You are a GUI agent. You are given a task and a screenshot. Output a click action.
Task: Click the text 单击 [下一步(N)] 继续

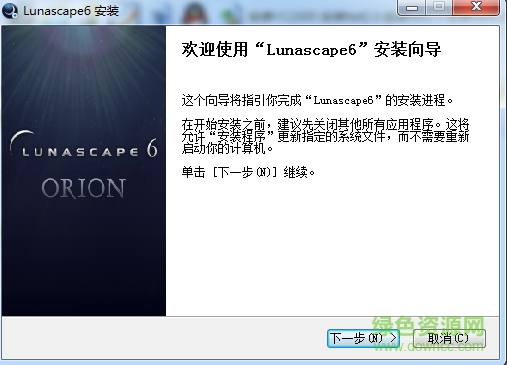(248, 172)
